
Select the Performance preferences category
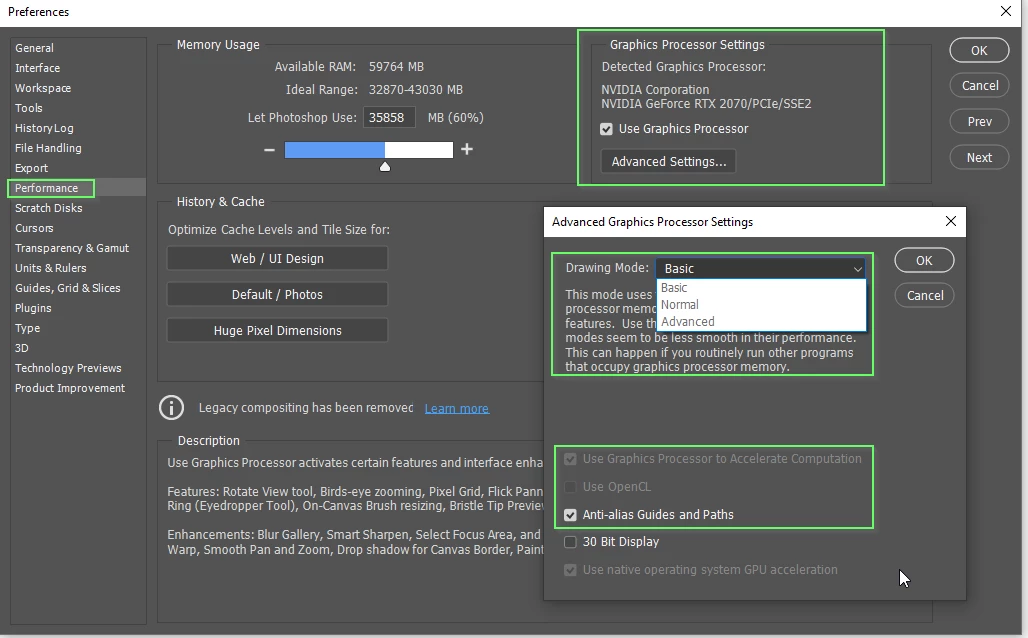tap(47, 188)
